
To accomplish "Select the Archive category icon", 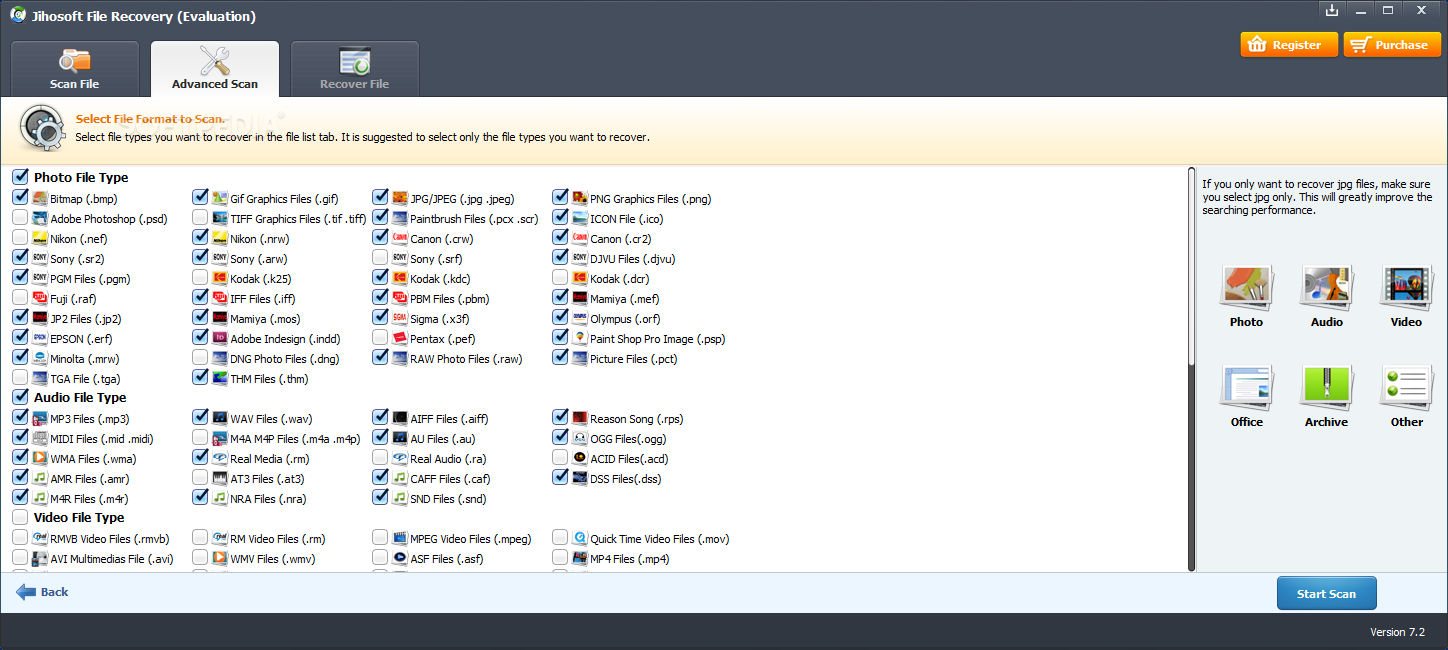I will (x=1326, y=388).
